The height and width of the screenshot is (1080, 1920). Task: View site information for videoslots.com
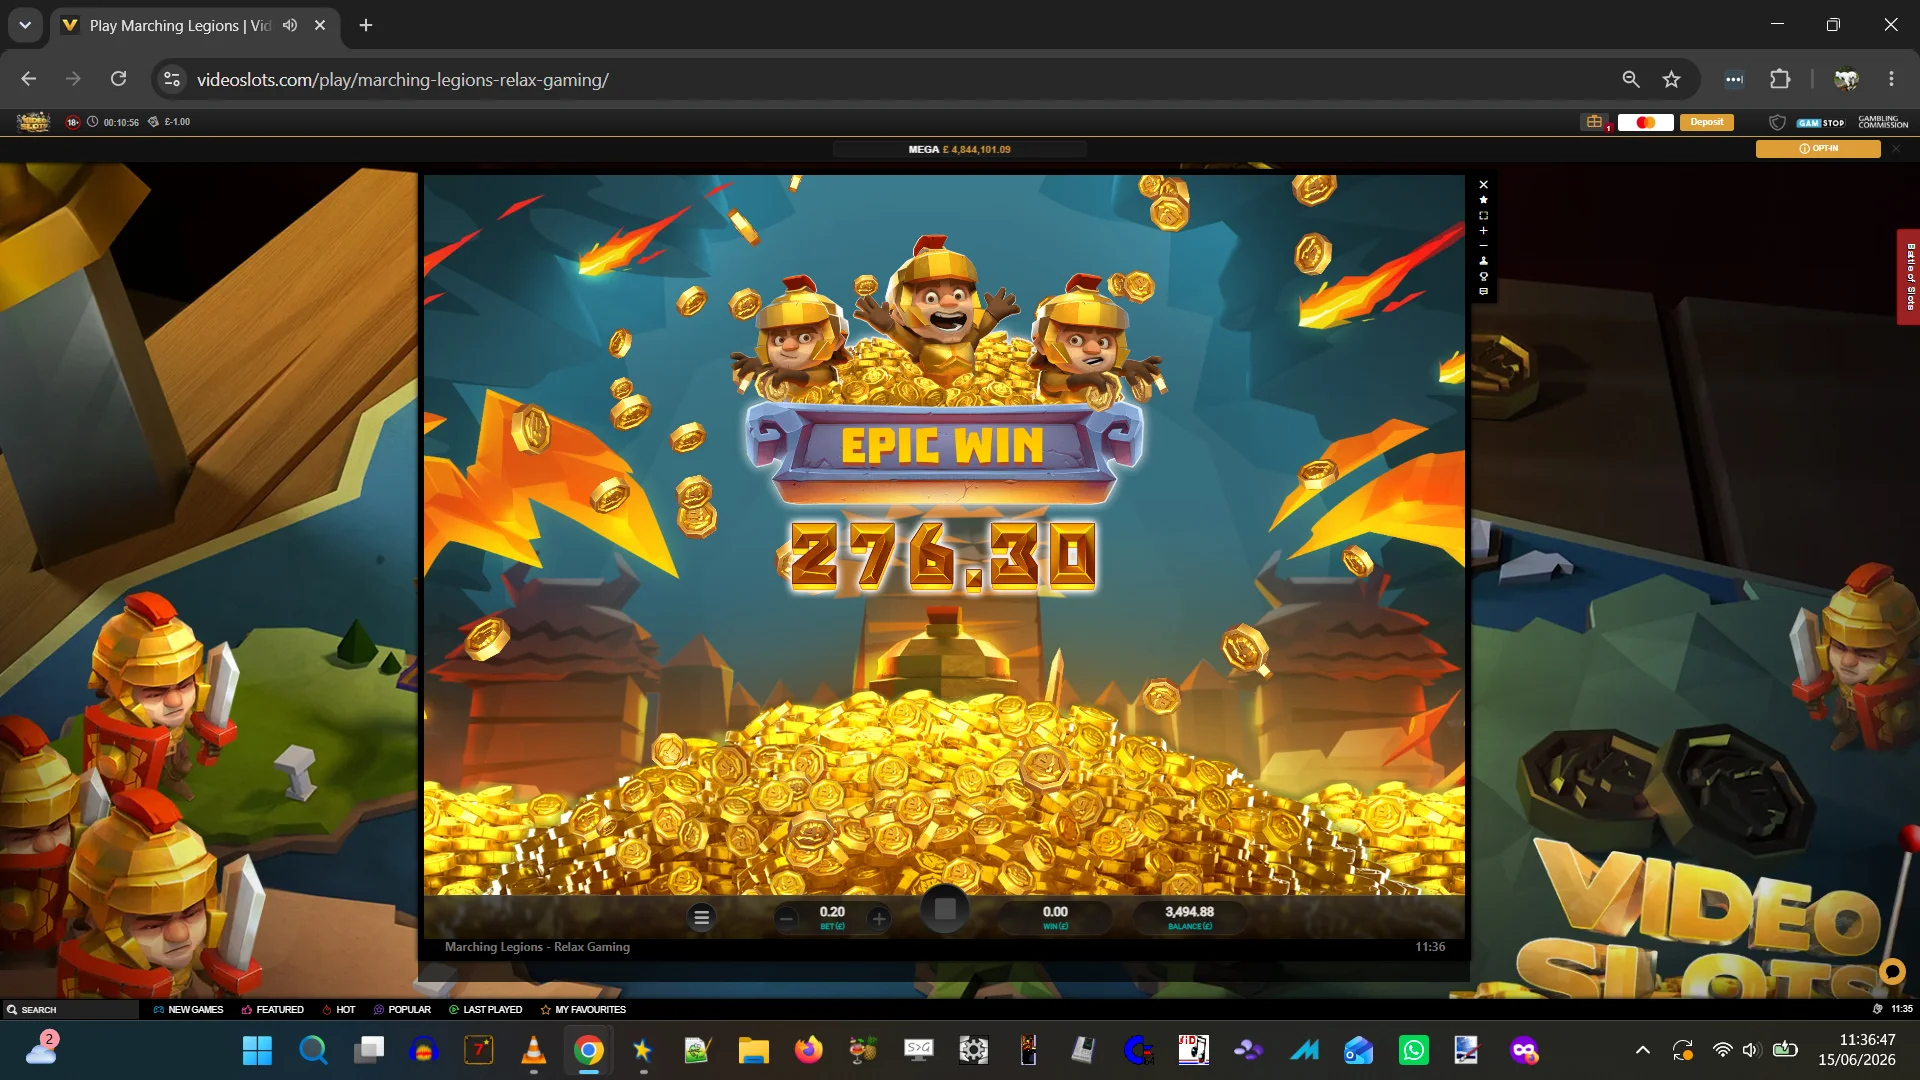172,79
